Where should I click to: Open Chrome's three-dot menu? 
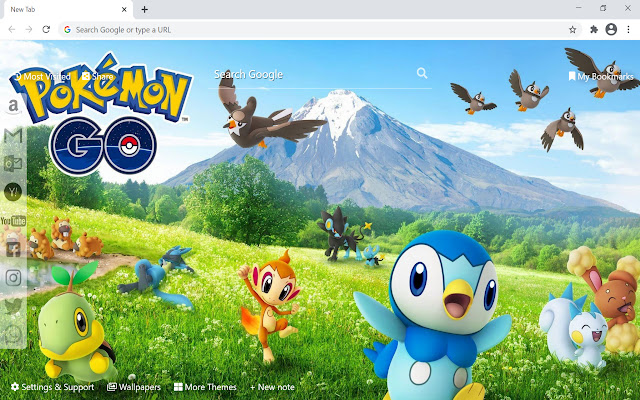629,29
